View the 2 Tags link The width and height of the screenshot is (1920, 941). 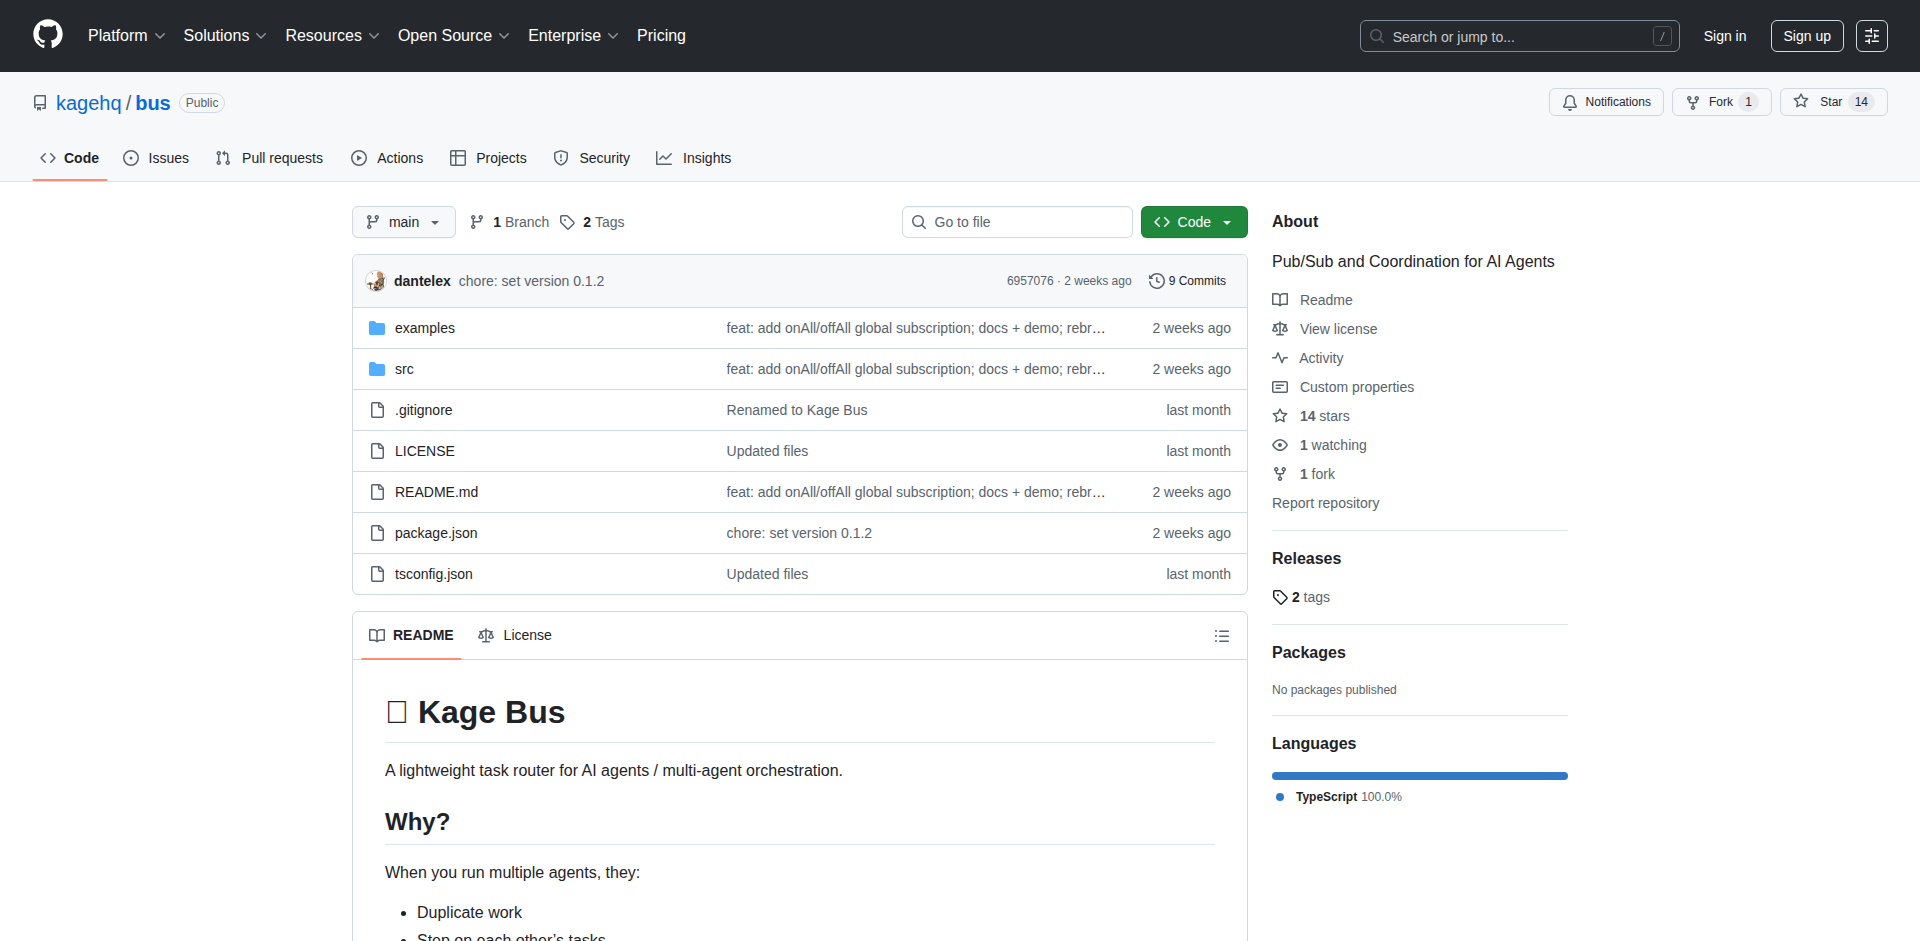point(592,222)
